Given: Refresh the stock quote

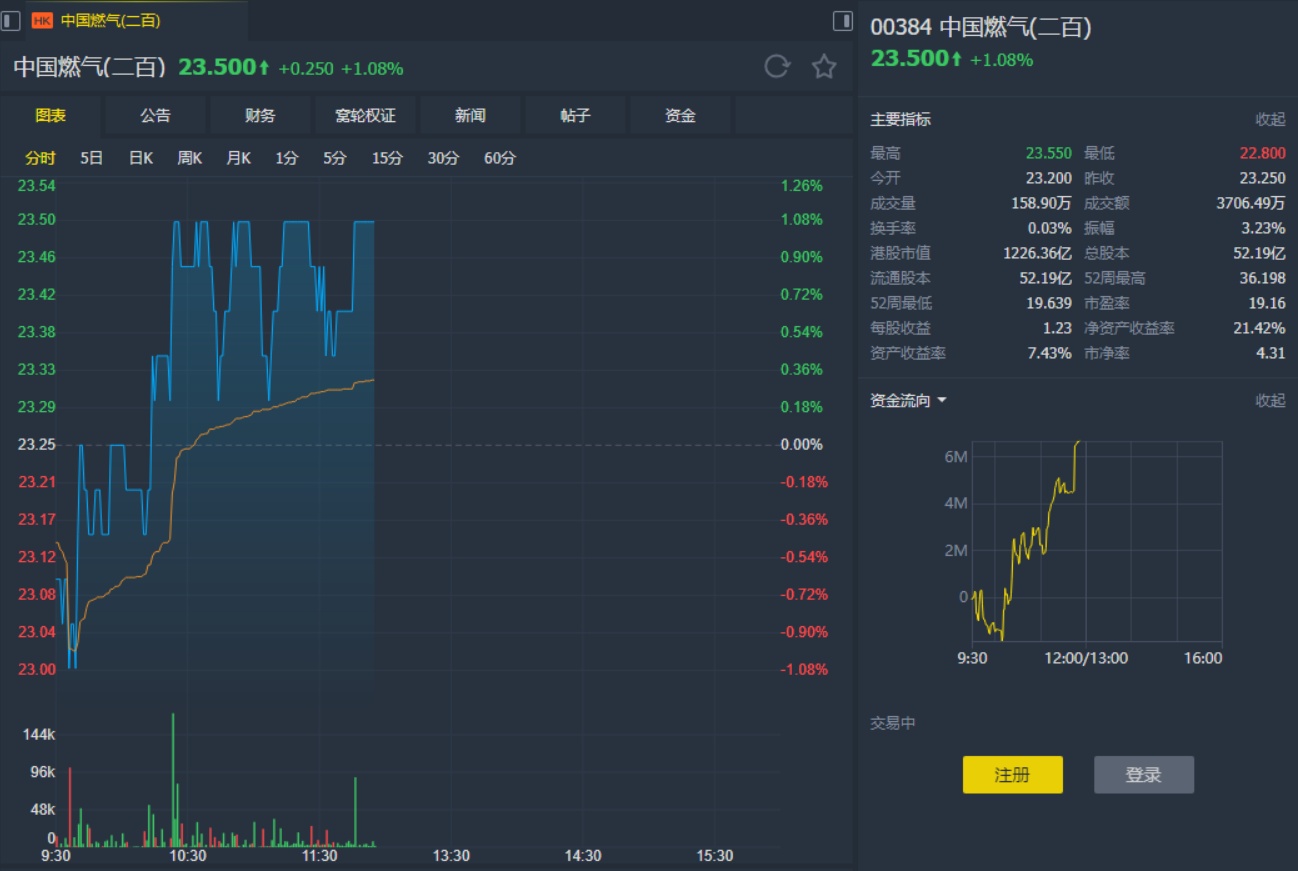Looking at the screenshot, I should (777, 67).
